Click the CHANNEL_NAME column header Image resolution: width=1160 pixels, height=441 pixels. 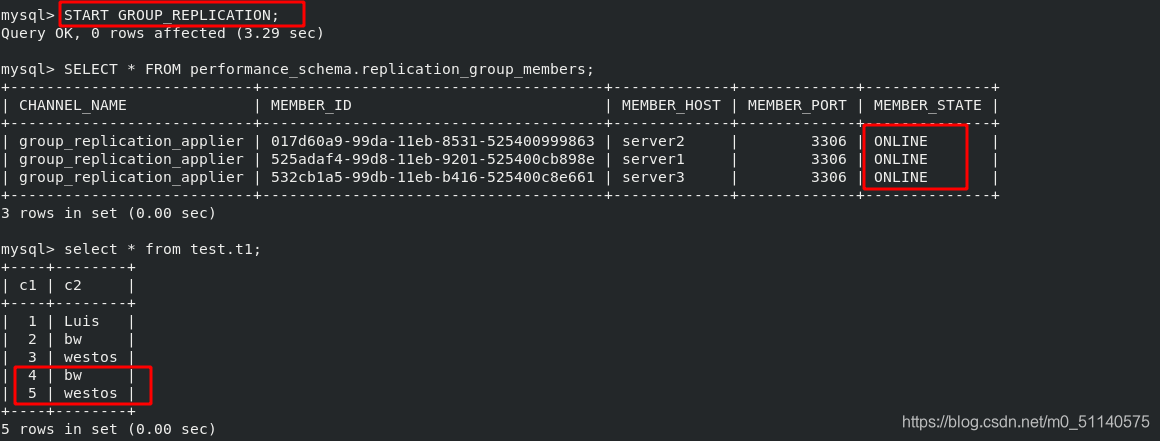[x=72, y=105]
